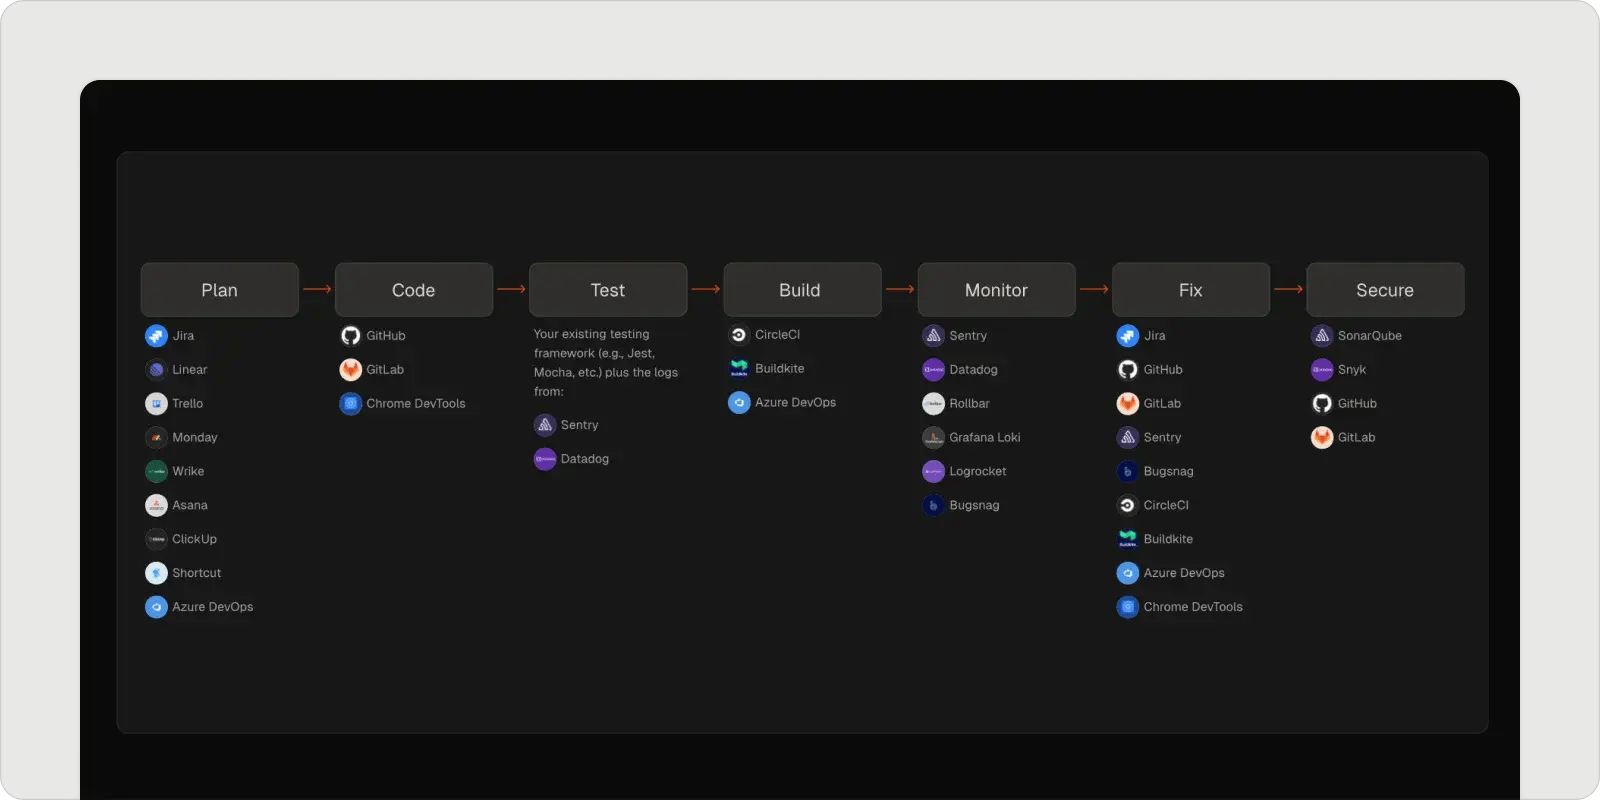Select the Snyk icon under Secure
This screenshot has width=1600, height=800.
coord(1322,370)
